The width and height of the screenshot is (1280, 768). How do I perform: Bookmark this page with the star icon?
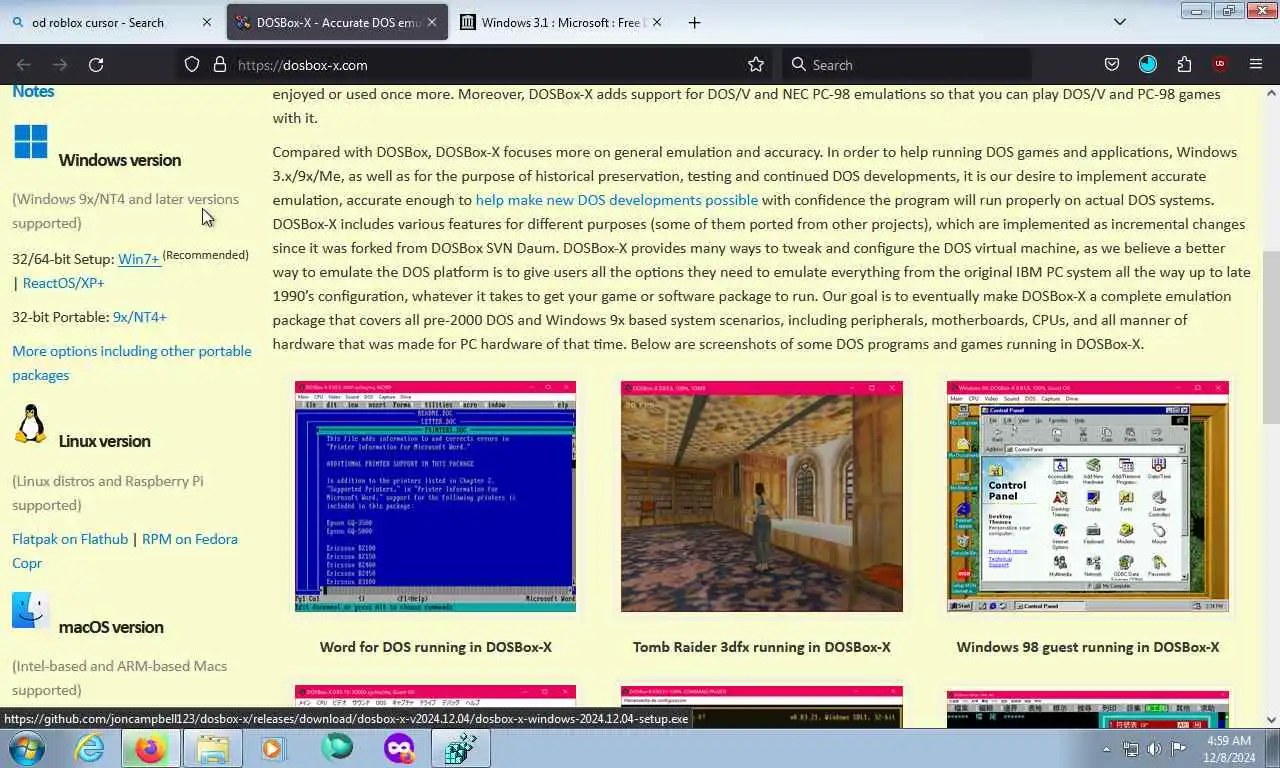pyautogui.click(x=756, y=64)
